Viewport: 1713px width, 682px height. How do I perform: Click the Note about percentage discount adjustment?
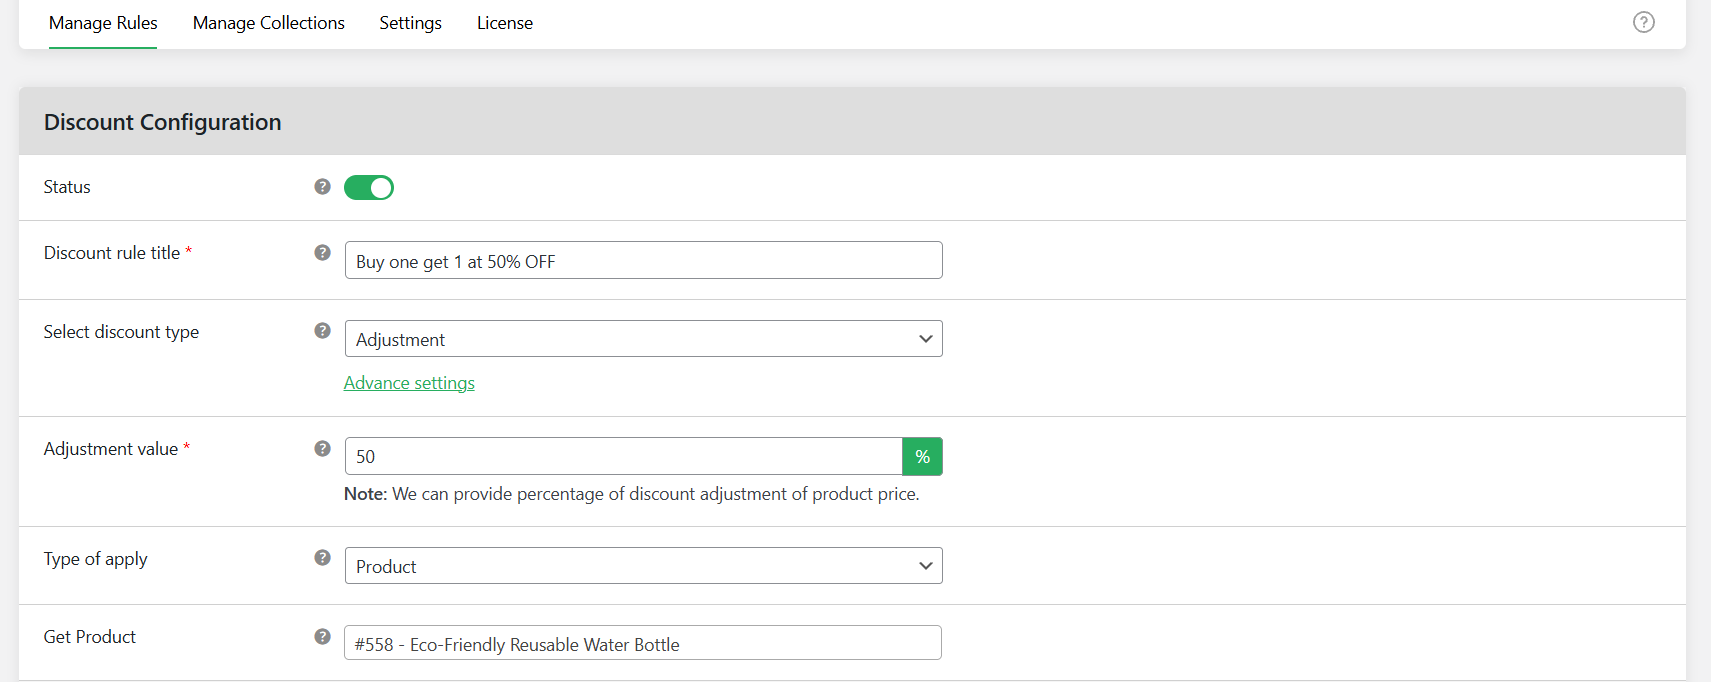coord(631,494)
